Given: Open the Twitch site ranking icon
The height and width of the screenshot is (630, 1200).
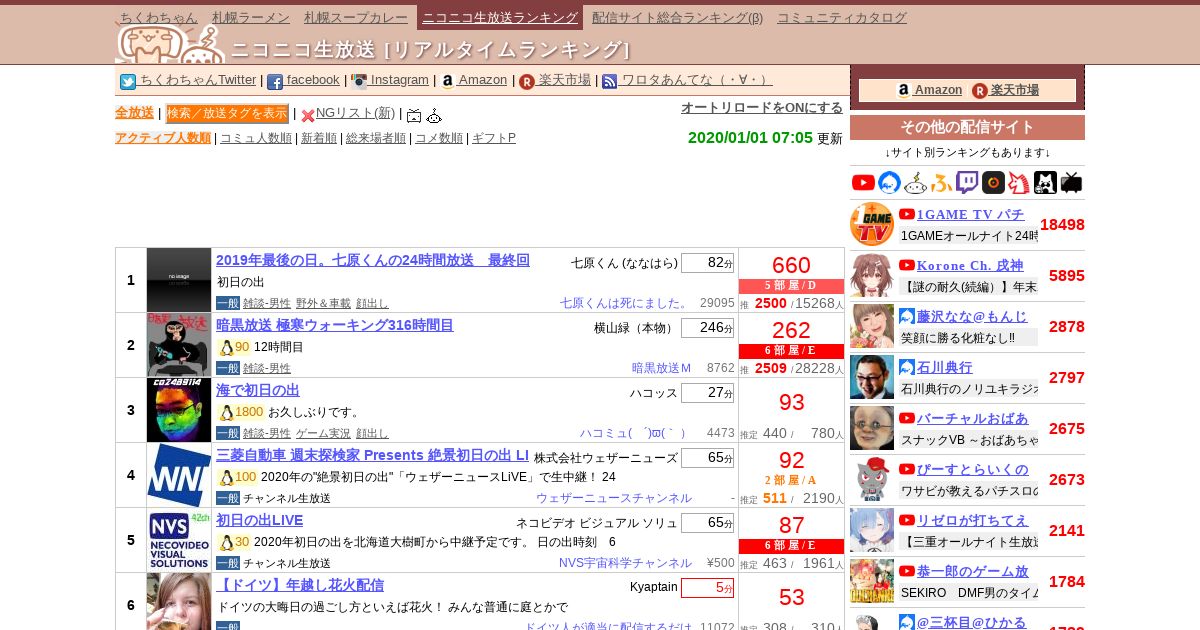Looking at the screenshot, I should pyautogui.click(x=967, y=182).
